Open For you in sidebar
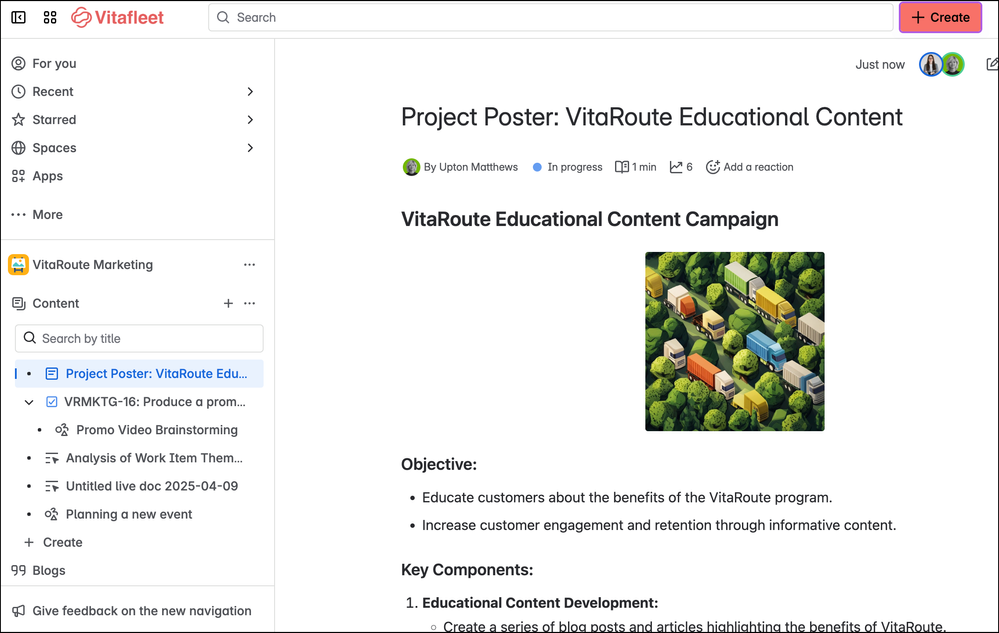The height and width of the screenshot is (633, 999). [54, 64]
